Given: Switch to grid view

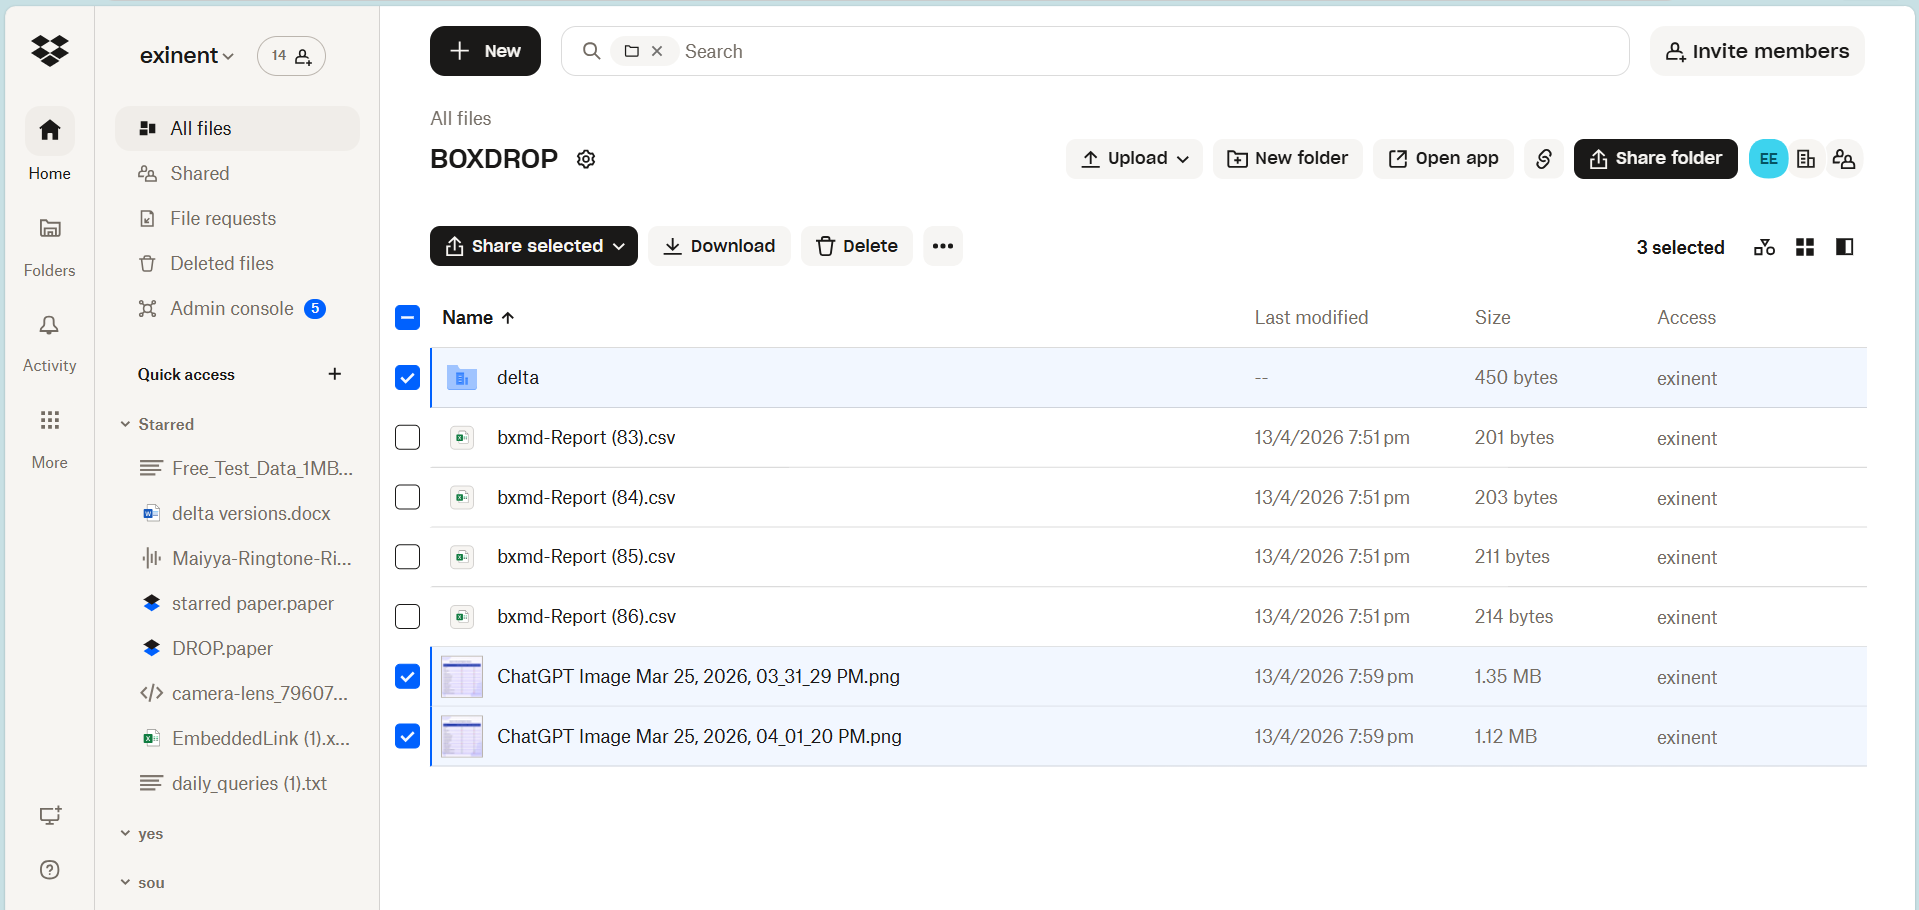Looking at the screenshot, I should pyautogui.click(x=1804, y=246).
